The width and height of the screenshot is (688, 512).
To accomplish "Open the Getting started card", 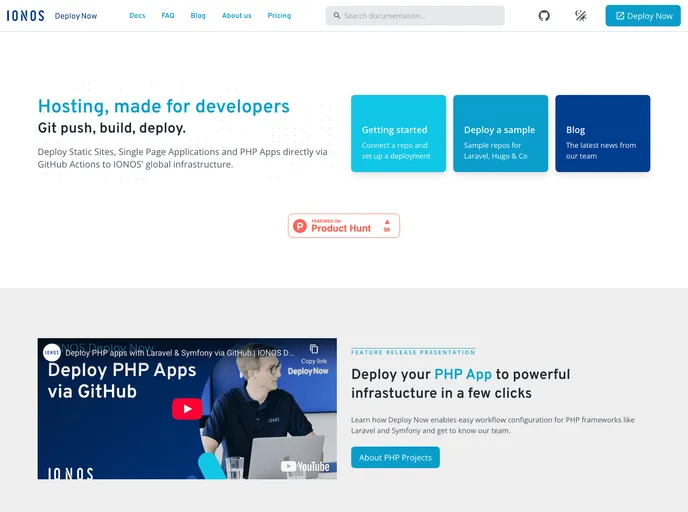I will pos(398,134).
